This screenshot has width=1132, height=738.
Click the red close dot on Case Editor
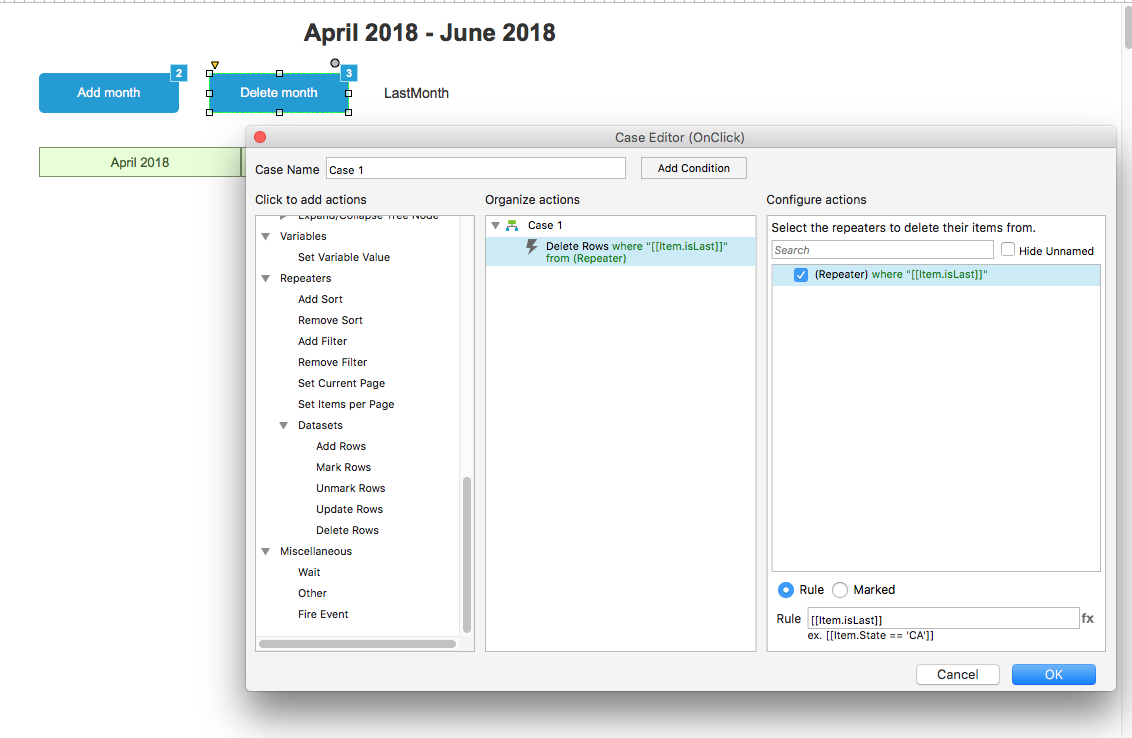tap(260, 137)
